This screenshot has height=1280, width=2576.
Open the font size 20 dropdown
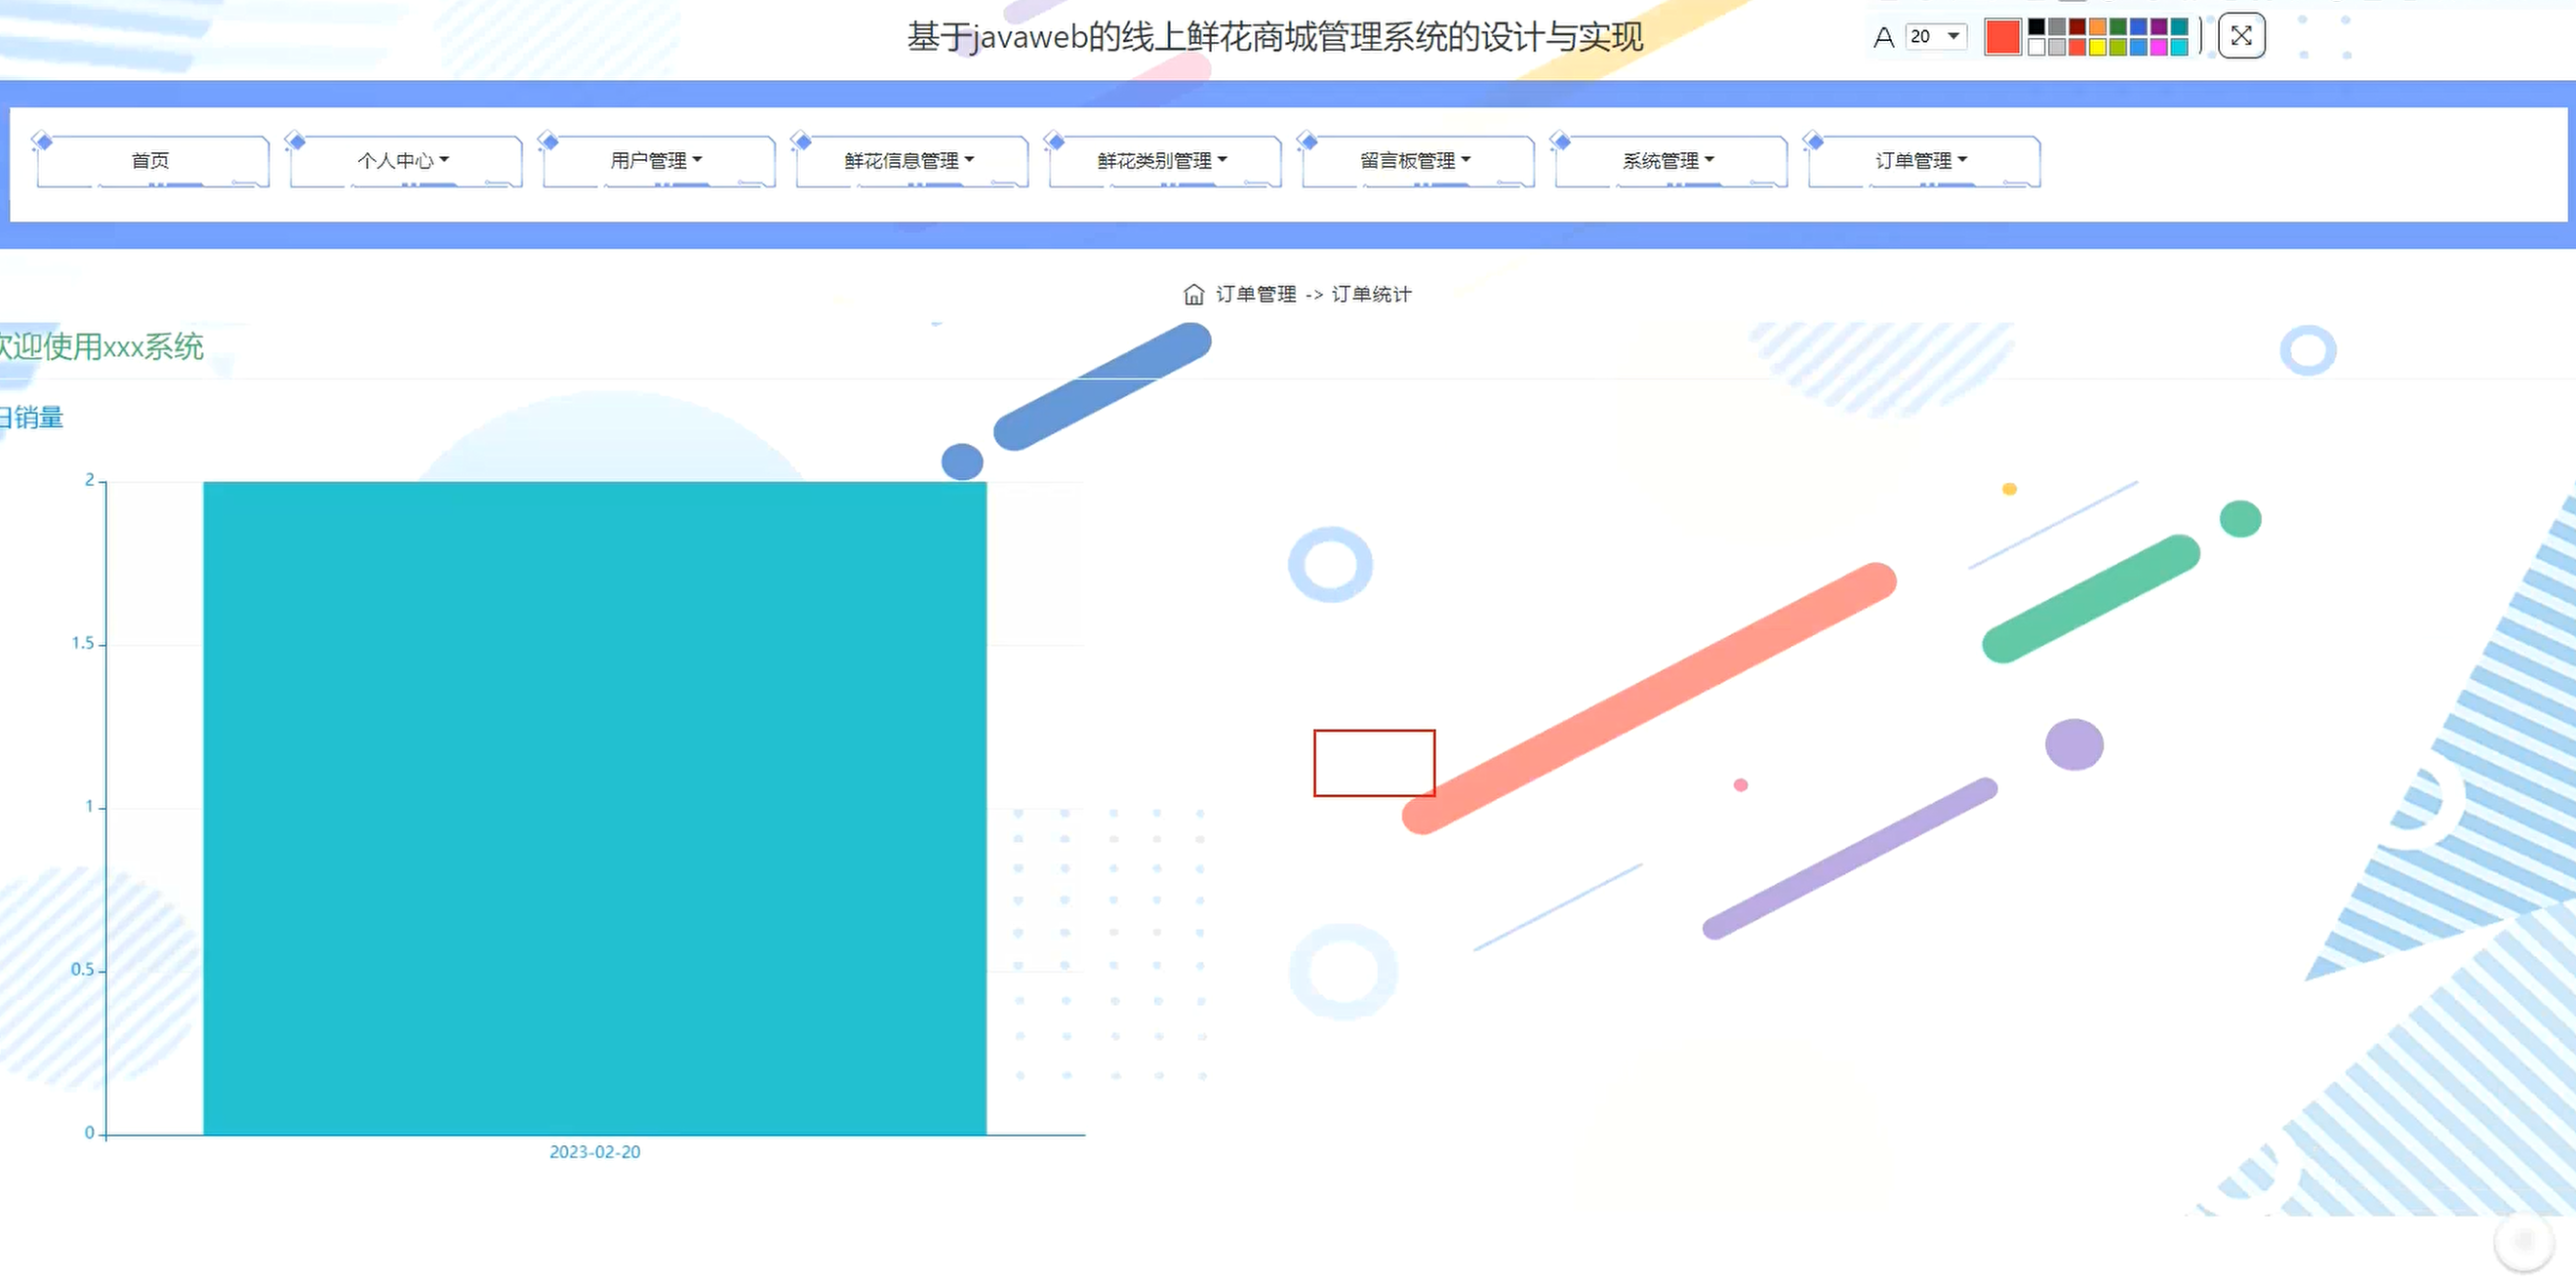(1937, 37)
